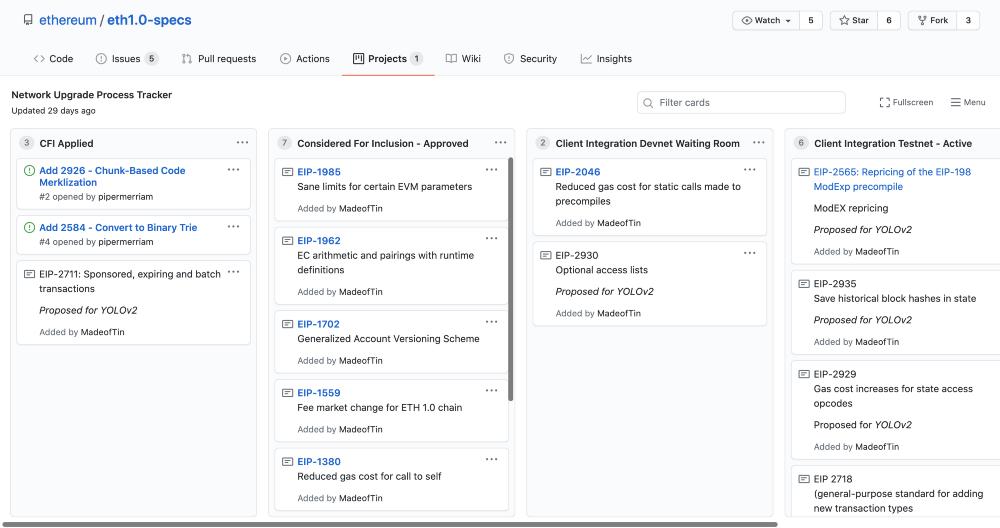Open the EIP-2046 link
Screen dimensions: 1000x528
578,172
